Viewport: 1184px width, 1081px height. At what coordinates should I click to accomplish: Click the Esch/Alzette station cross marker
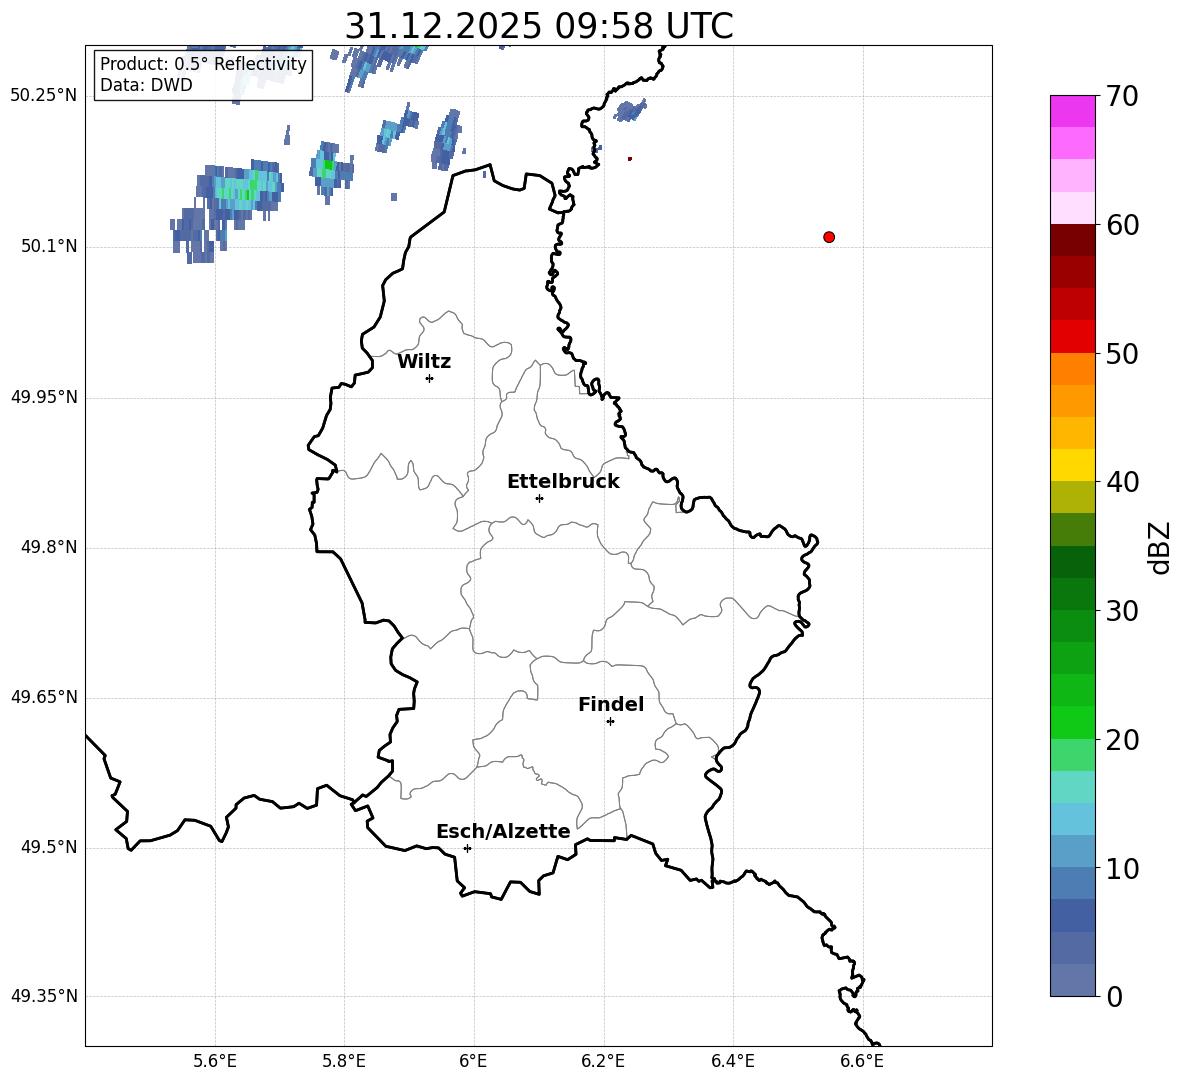coord(467,848)
